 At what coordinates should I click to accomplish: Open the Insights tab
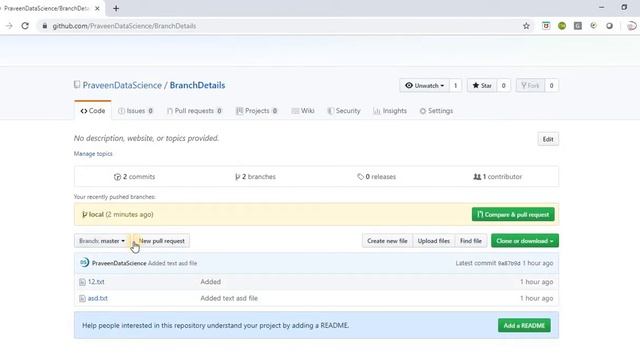390,111
